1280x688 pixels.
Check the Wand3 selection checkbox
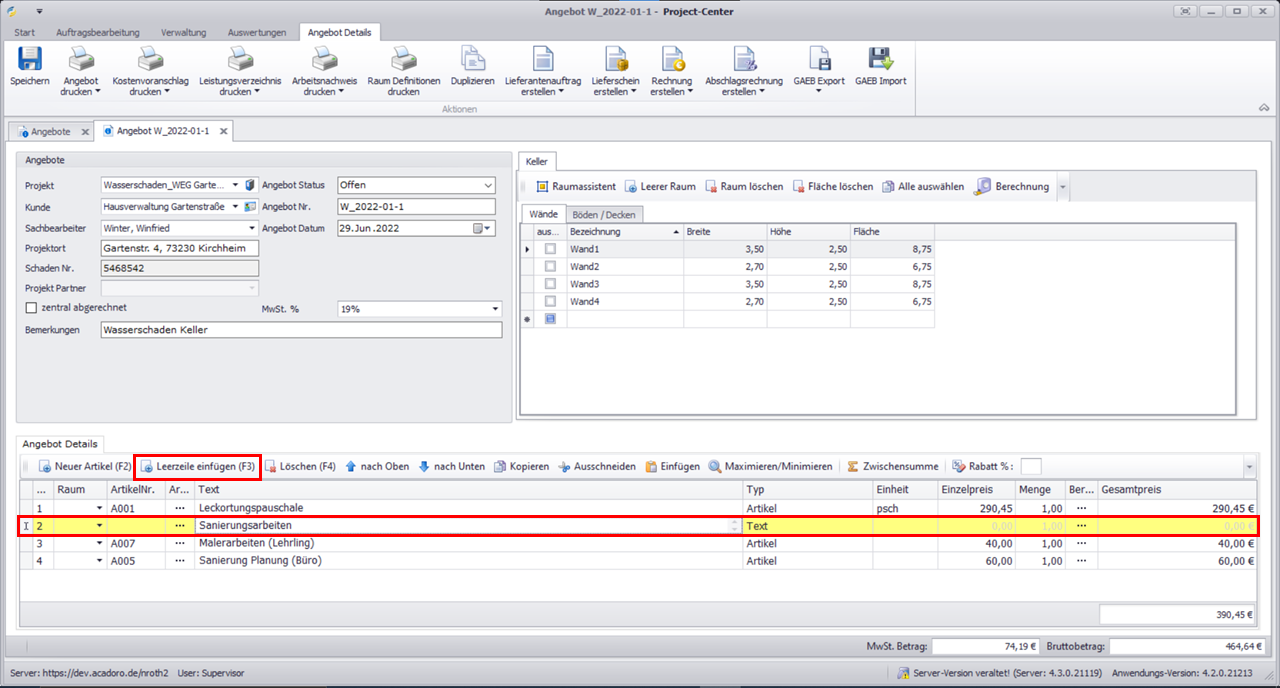(x=550, y=284)
